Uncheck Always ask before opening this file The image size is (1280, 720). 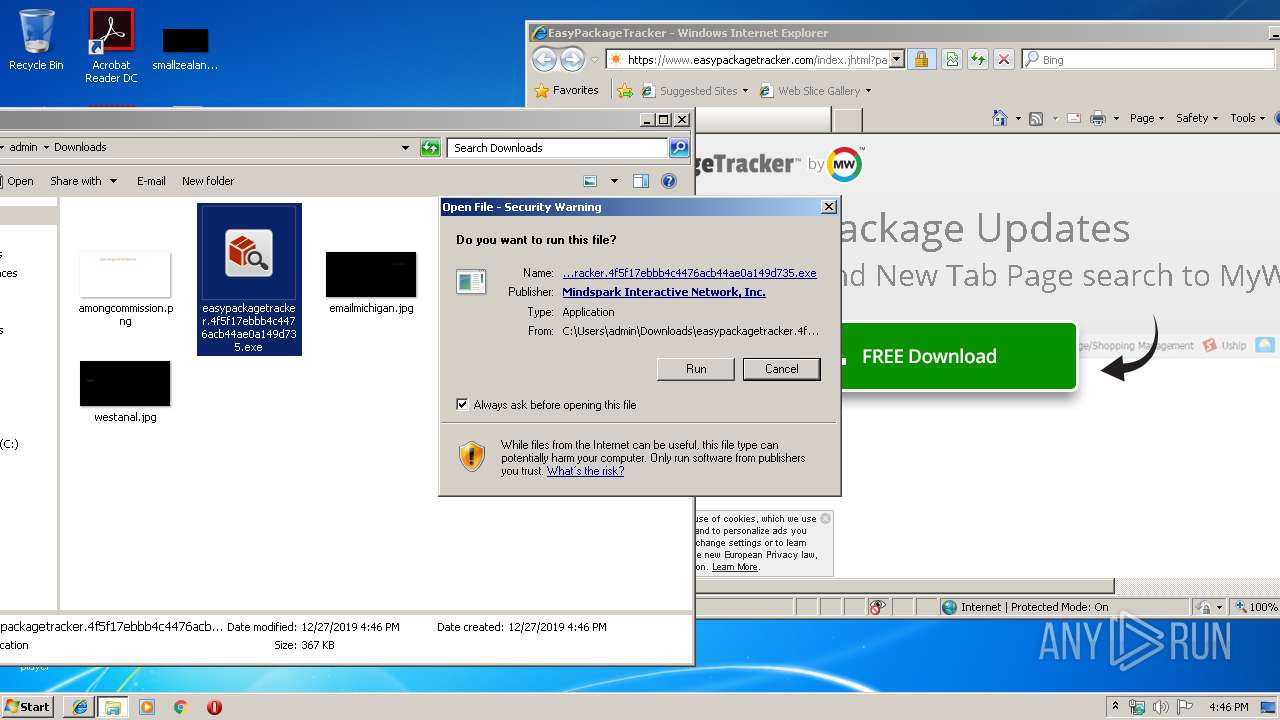pos(462,405)
